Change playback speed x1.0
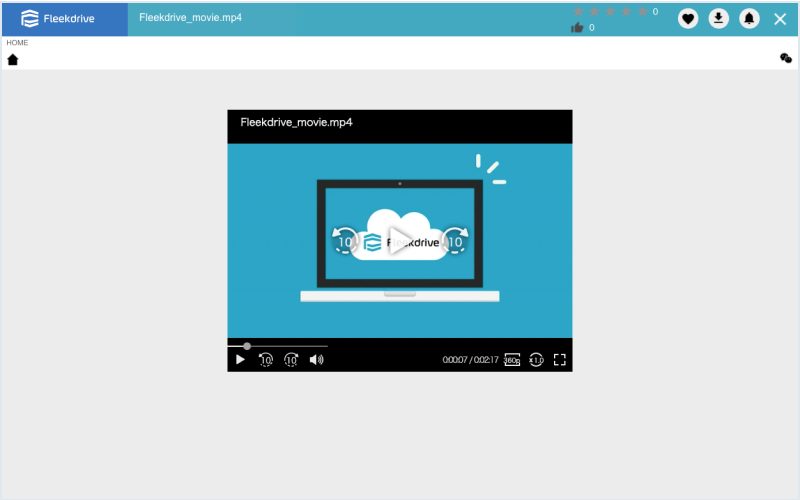This screenshot has height=500, width=800. point(536,360)
